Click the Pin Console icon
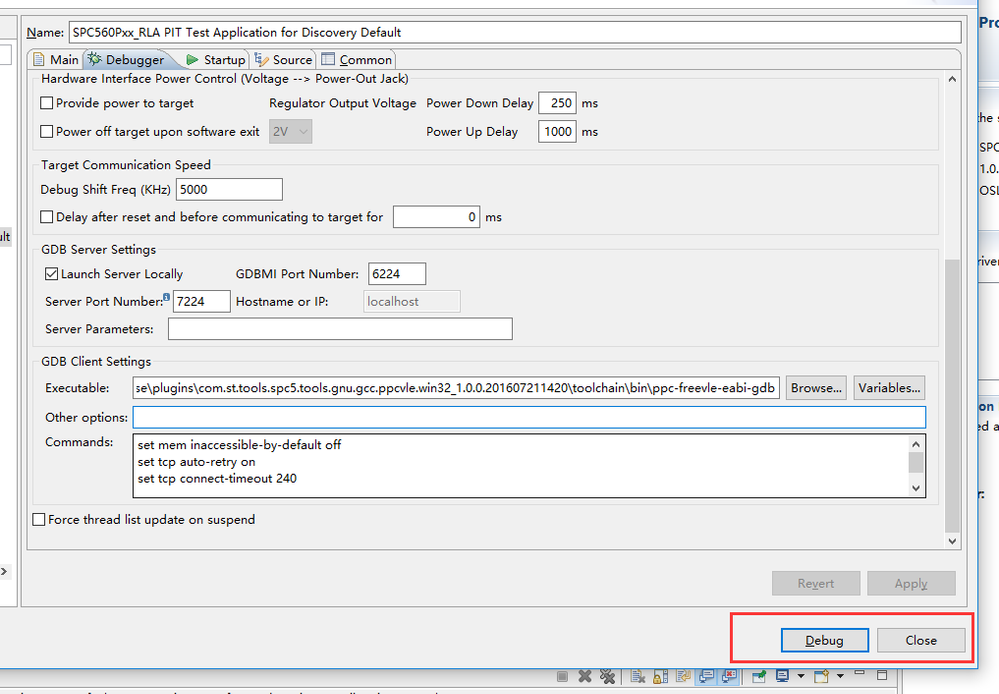Viewport: 999px width, 694px height. (759, 676)
